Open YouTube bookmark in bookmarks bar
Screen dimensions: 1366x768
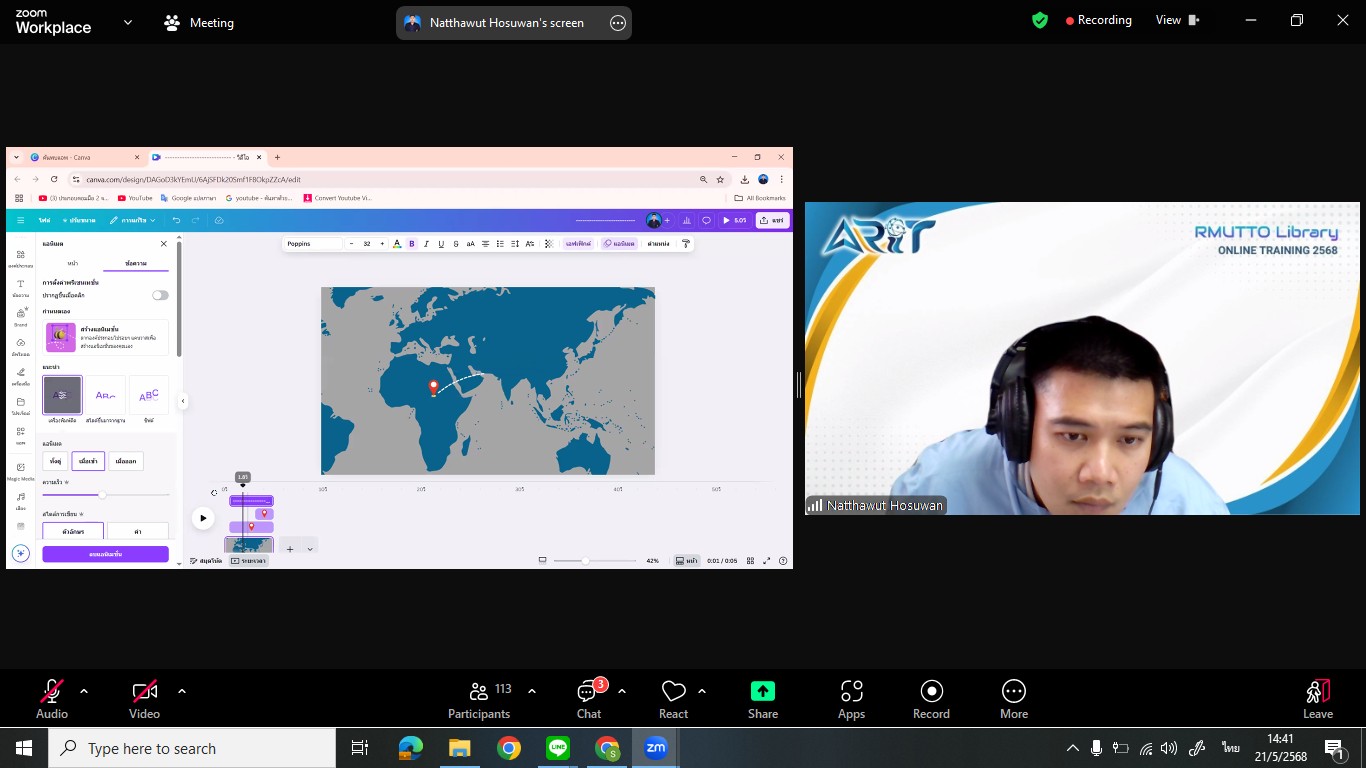(135, 198)
